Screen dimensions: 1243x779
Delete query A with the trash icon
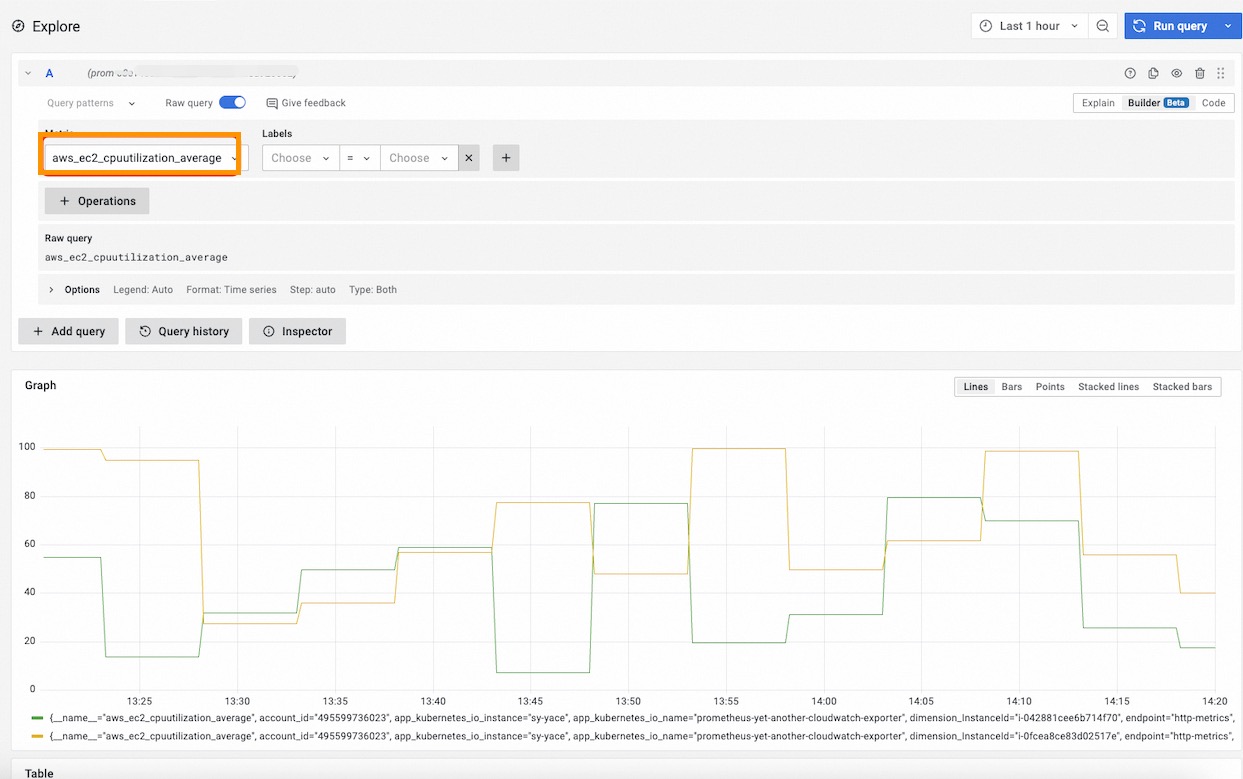[1199, 72]
